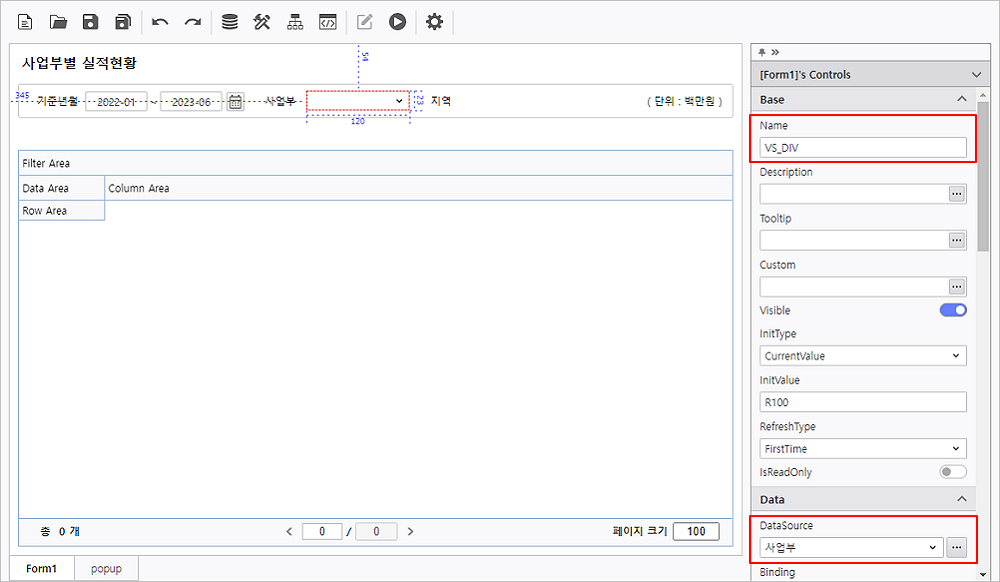Click the Undo arrow icon
The image size is (1000, 582).
tap(160, 21)
